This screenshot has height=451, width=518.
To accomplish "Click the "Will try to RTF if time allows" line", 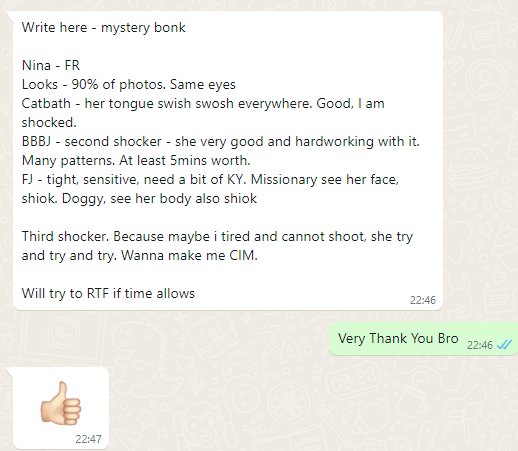I will click(x=108, y=294).
